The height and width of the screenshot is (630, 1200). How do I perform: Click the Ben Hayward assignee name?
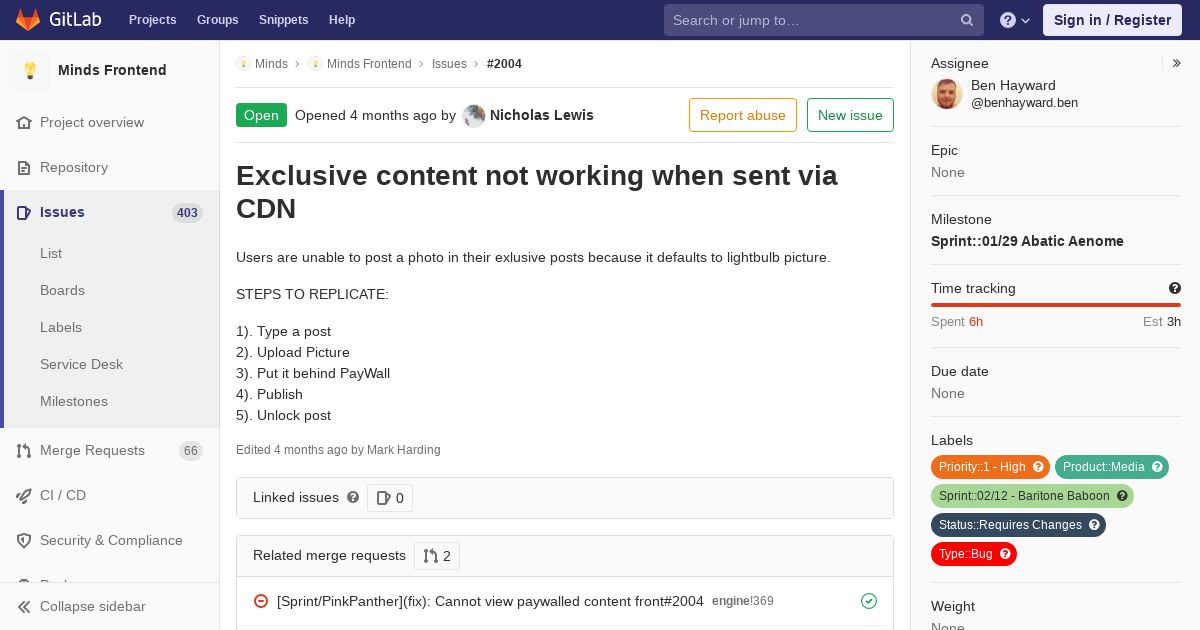pyautogui.click(x=1013, y=85)
